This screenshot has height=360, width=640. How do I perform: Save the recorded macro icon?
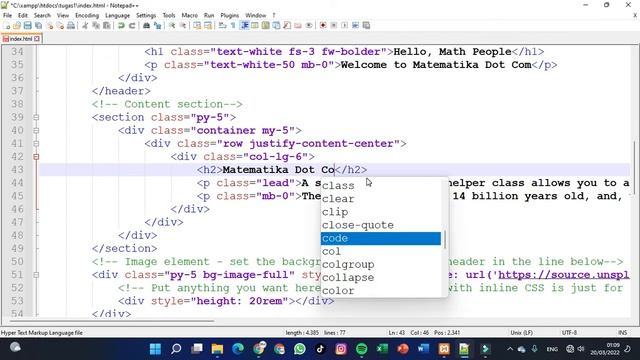pos(366,25)
